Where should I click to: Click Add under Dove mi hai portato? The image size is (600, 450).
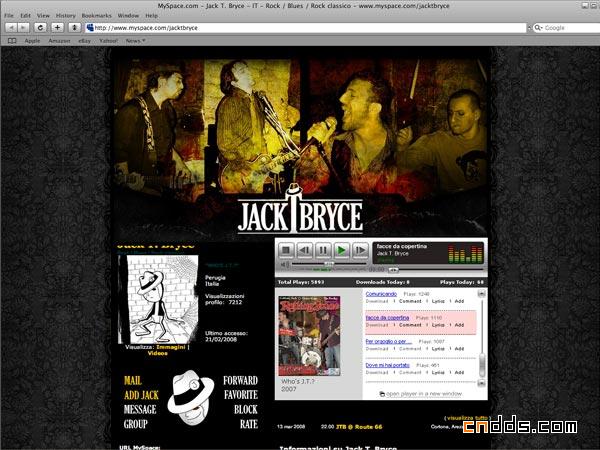459,373
